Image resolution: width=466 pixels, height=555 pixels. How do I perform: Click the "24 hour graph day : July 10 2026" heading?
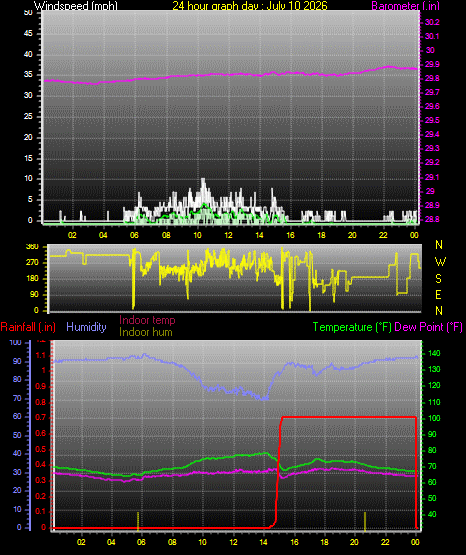point(250,6)
